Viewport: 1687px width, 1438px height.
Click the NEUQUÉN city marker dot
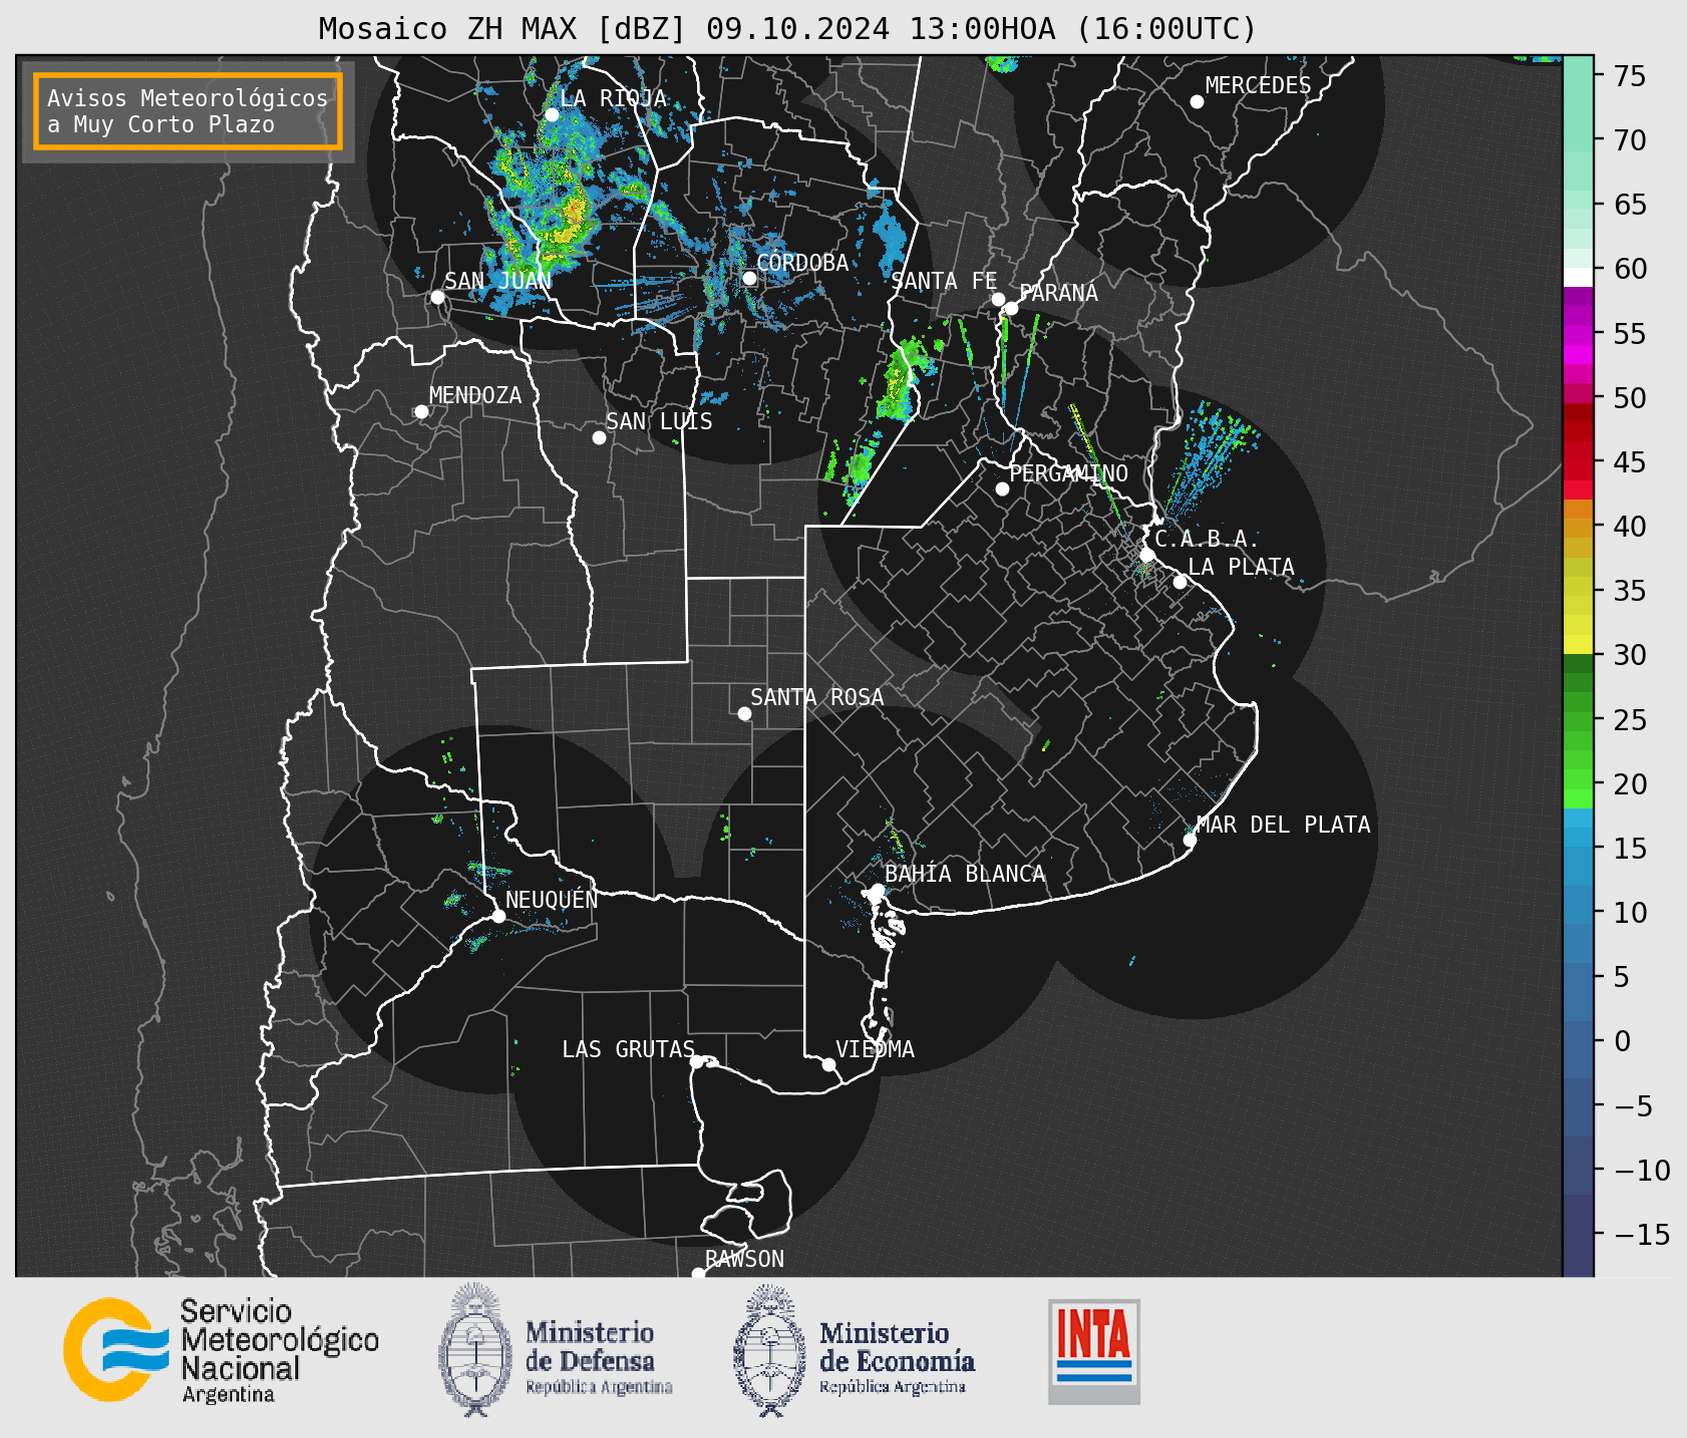(498, 916)
